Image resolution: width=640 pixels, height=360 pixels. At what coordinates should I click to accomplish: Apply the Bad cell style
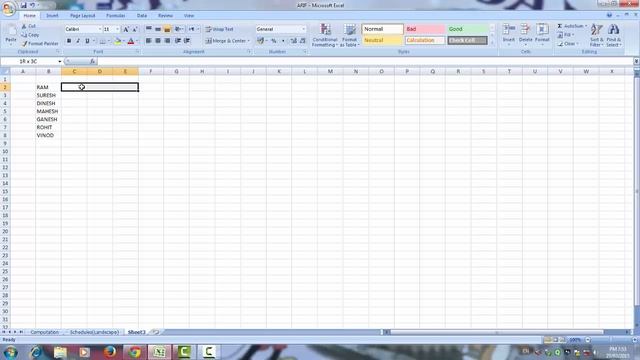[425, 29]
